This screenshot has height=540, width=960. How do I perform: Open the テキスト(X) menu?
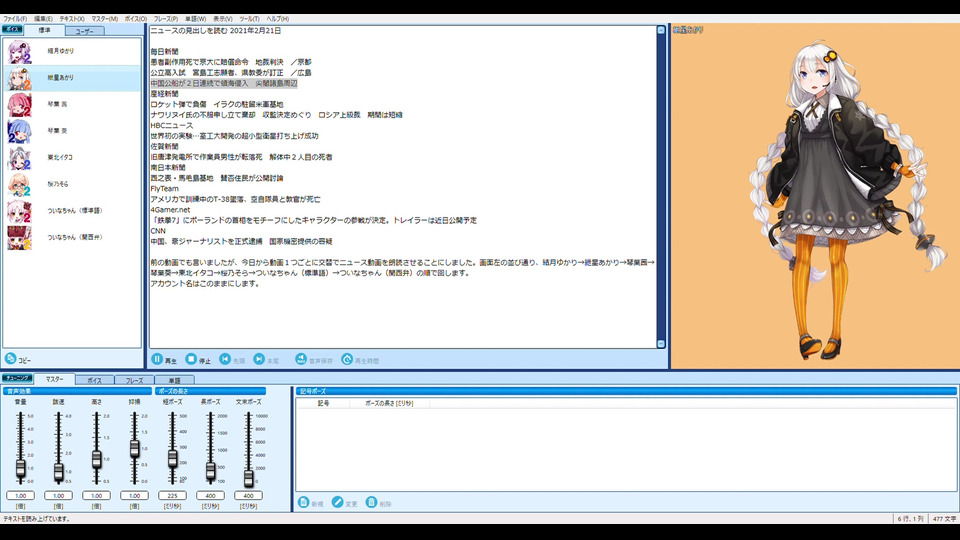tap(72, 19)
